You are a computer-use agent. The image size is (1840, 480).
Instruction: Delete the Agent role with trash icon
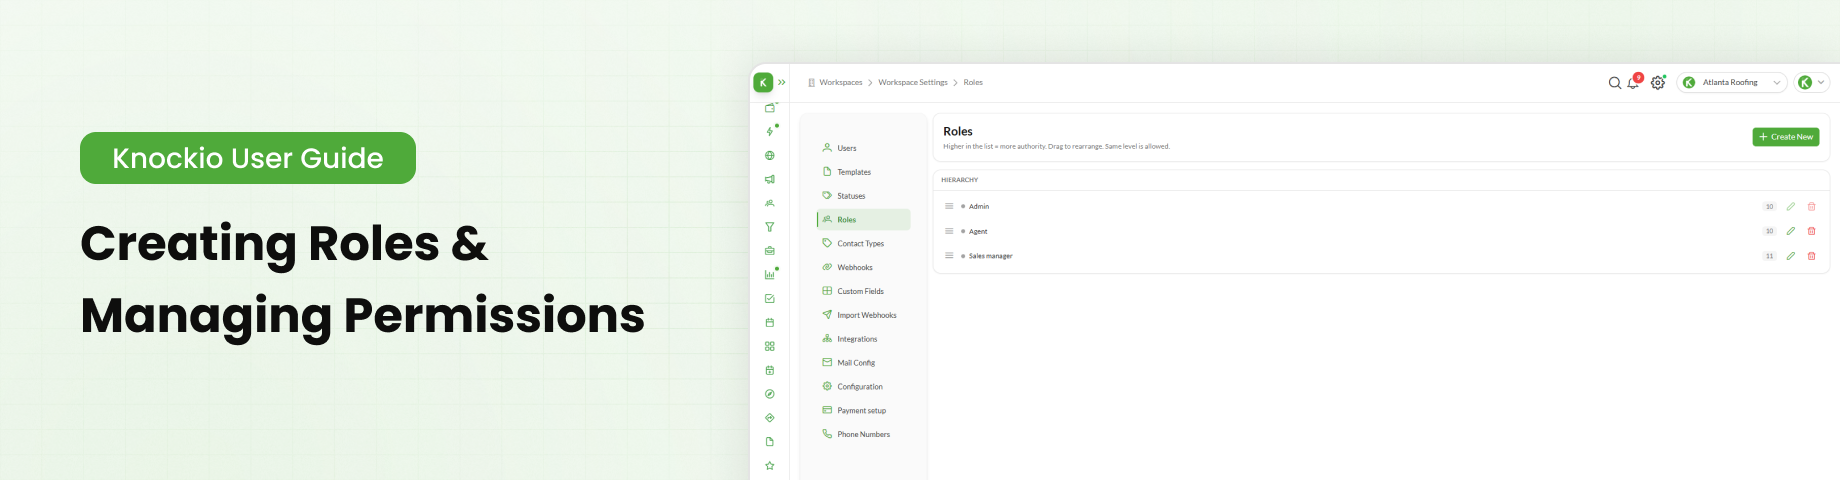point(1811,231)
